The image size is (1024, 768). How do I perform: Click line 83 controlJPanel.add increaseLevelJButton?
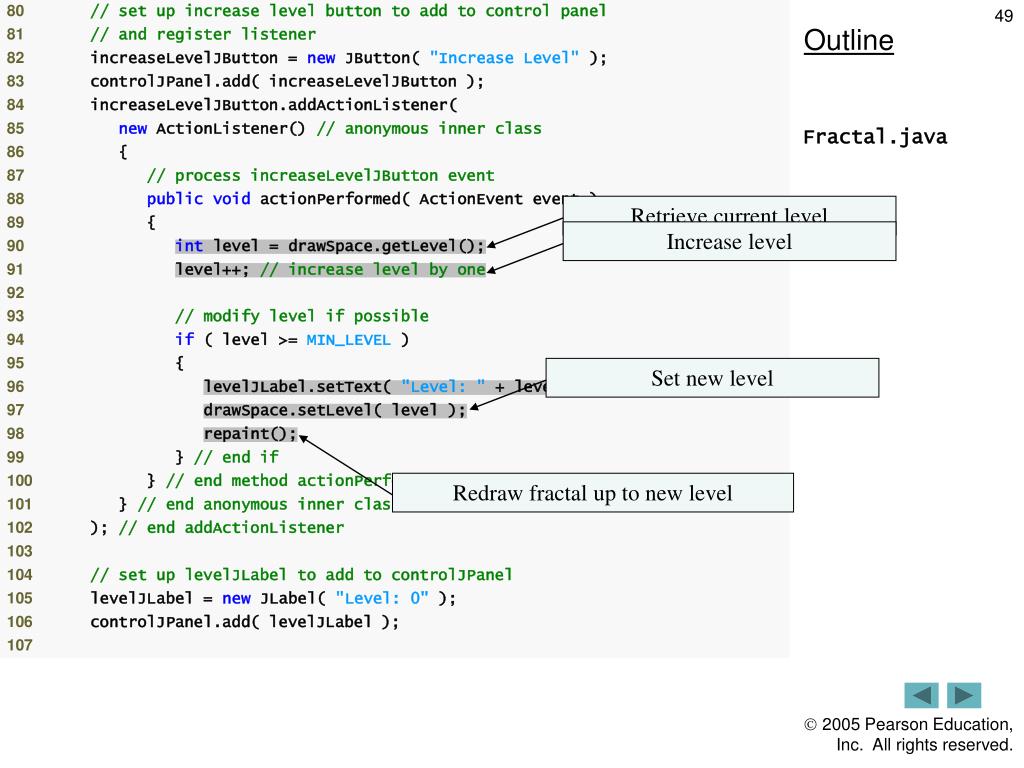click(x=287, y=82)
